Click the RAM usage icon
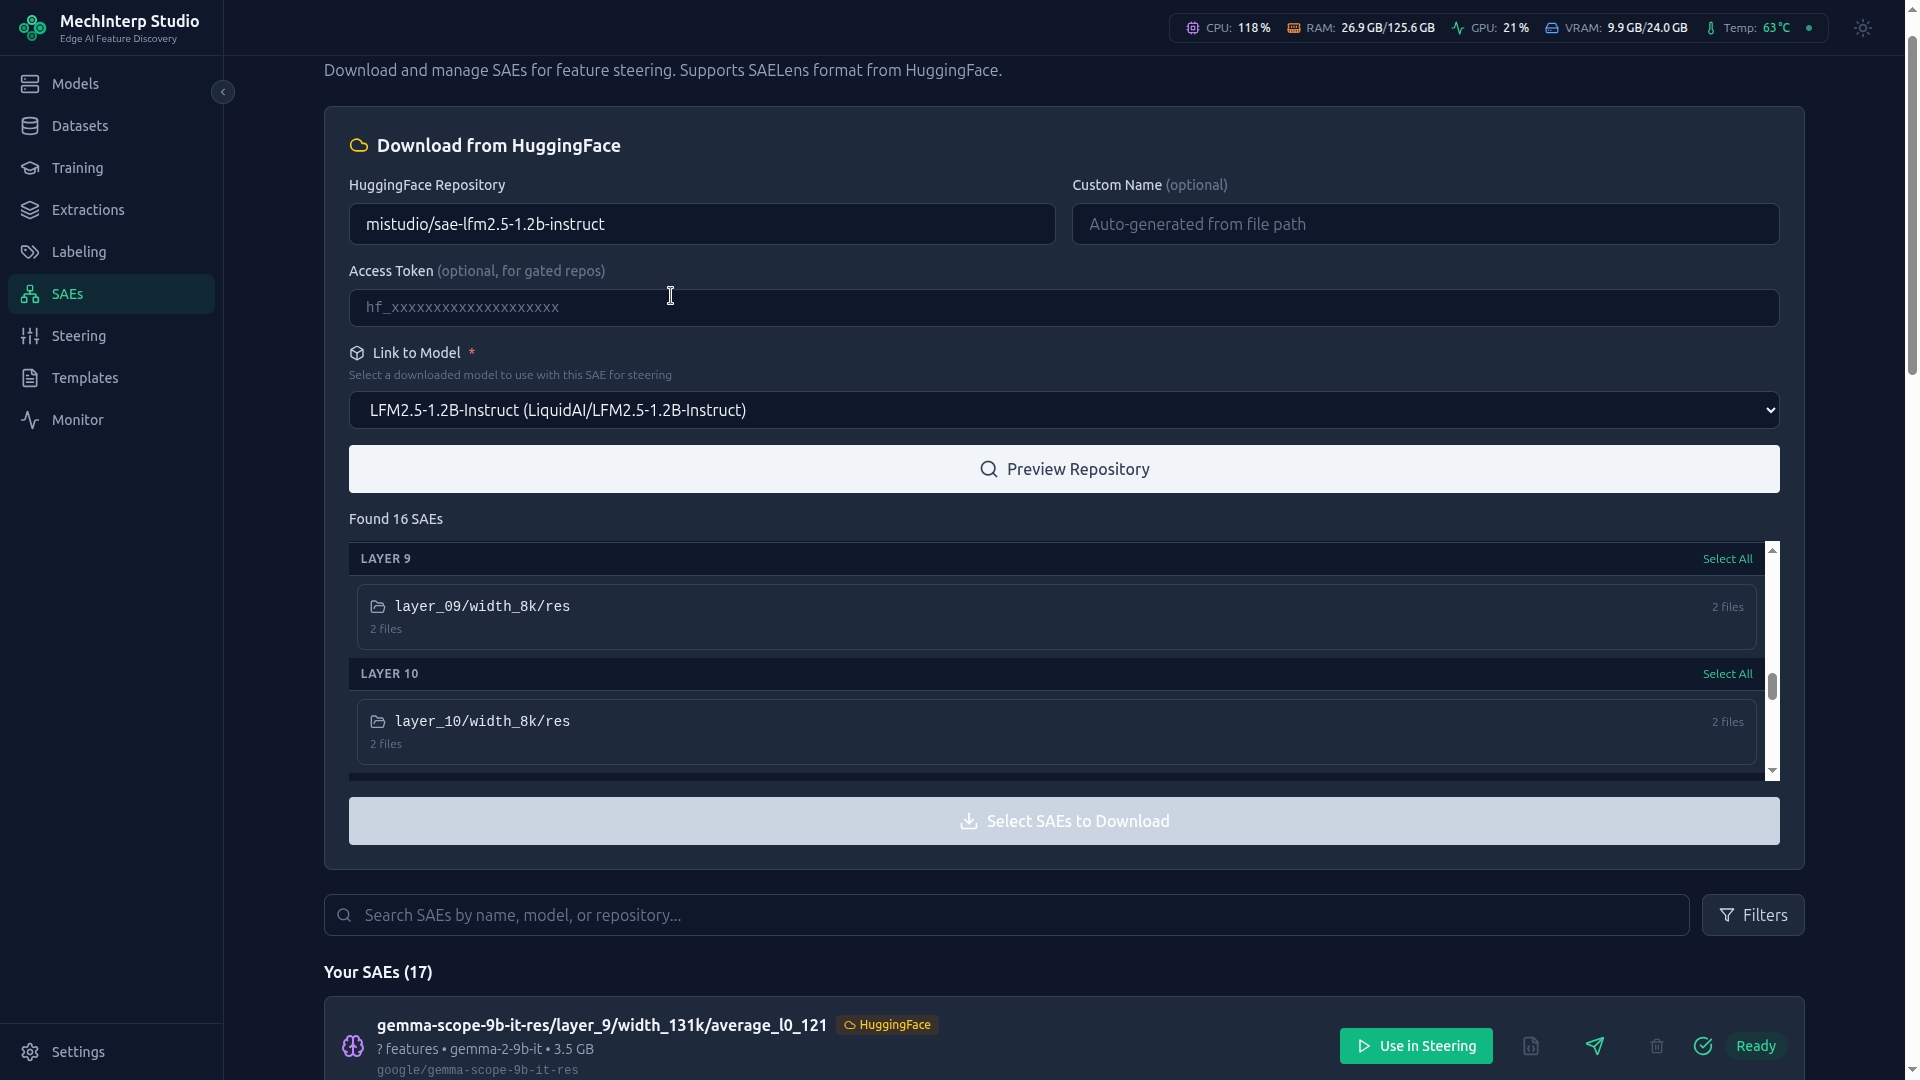The height and width of the screenshot is (1080, 1920). click(1293, 28)
